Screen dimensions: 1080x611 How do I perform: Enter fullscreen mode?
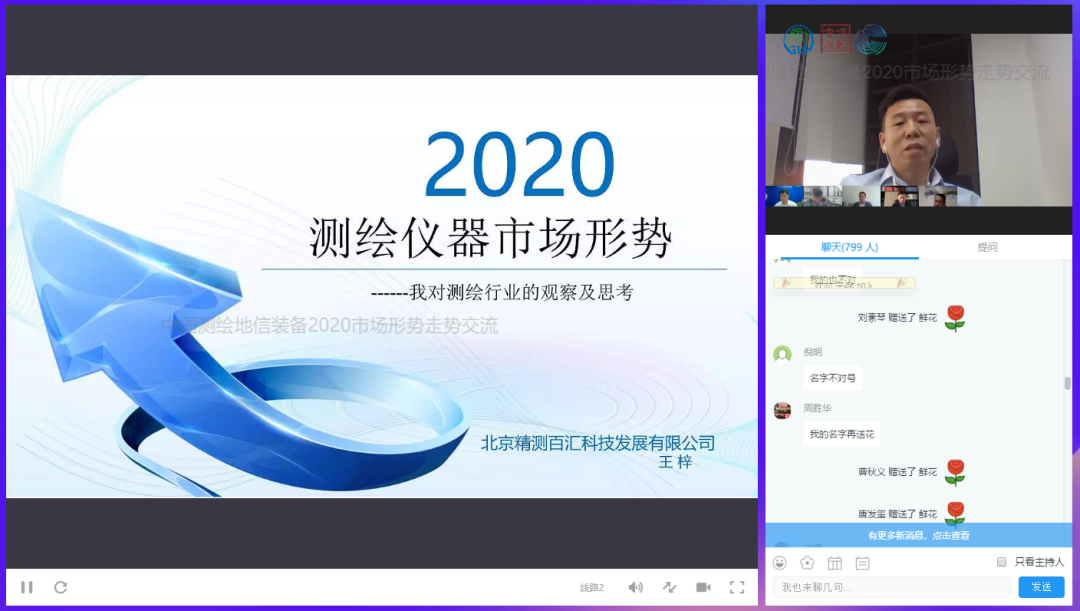(737, 587)
